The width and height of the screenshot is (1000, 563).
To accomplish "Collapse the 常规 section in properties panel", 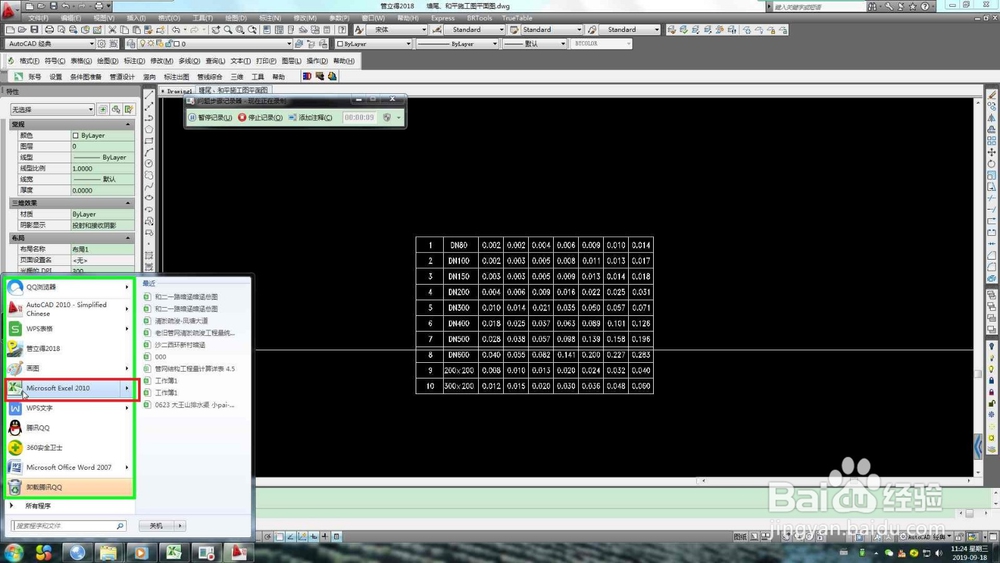I will tap(128, 124).
